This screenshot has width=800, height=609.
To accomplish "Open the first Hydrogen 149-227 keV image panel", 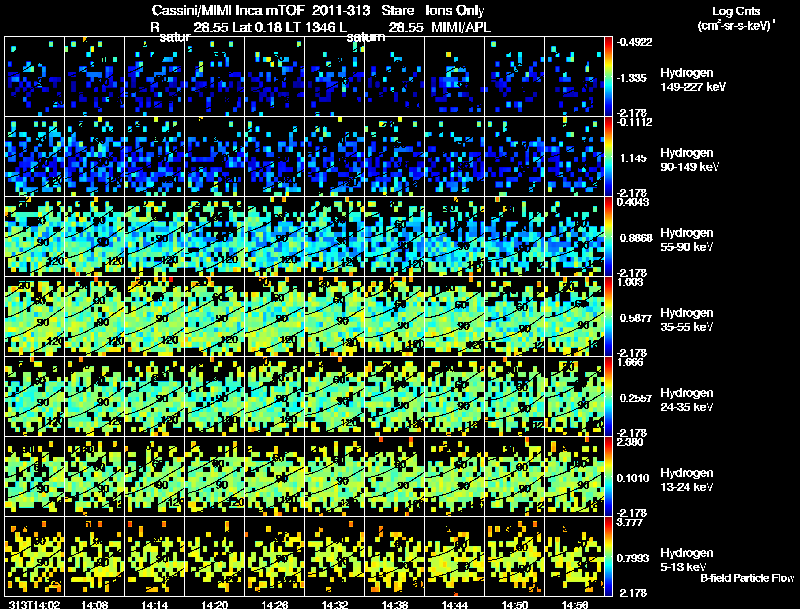I will click(34, 76).
